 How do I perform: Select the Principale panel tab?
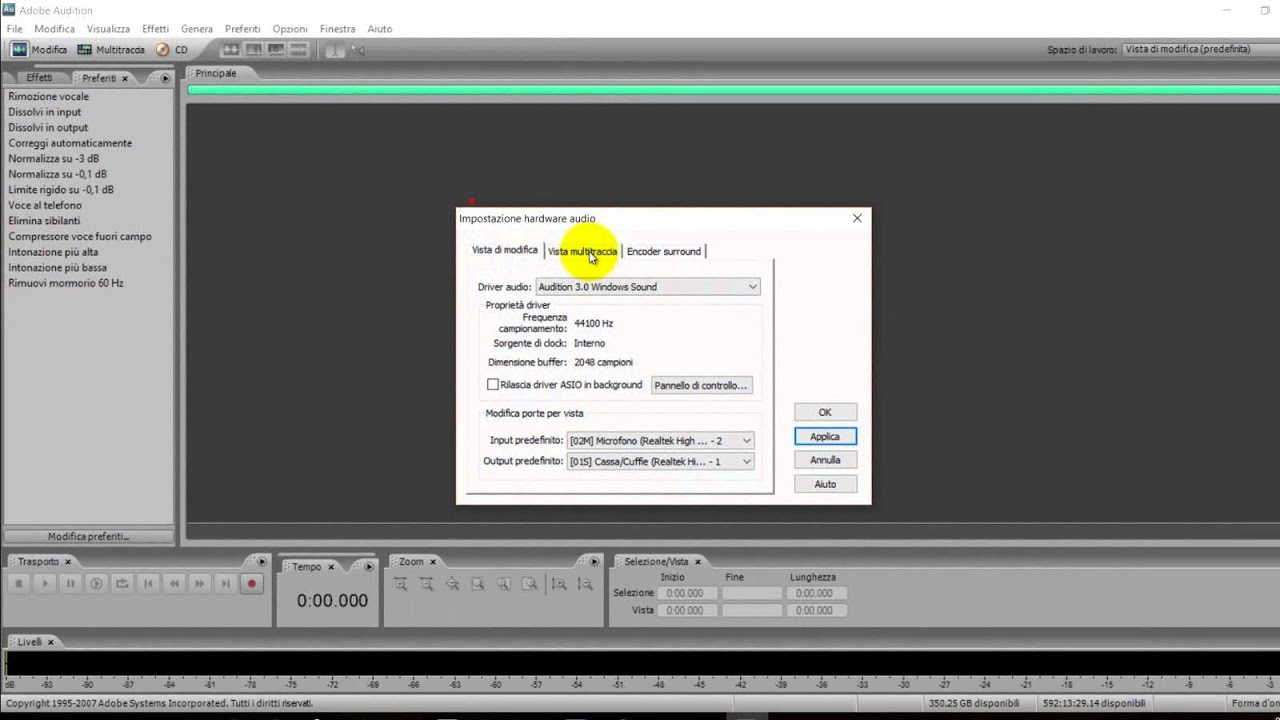pos(216,73)
